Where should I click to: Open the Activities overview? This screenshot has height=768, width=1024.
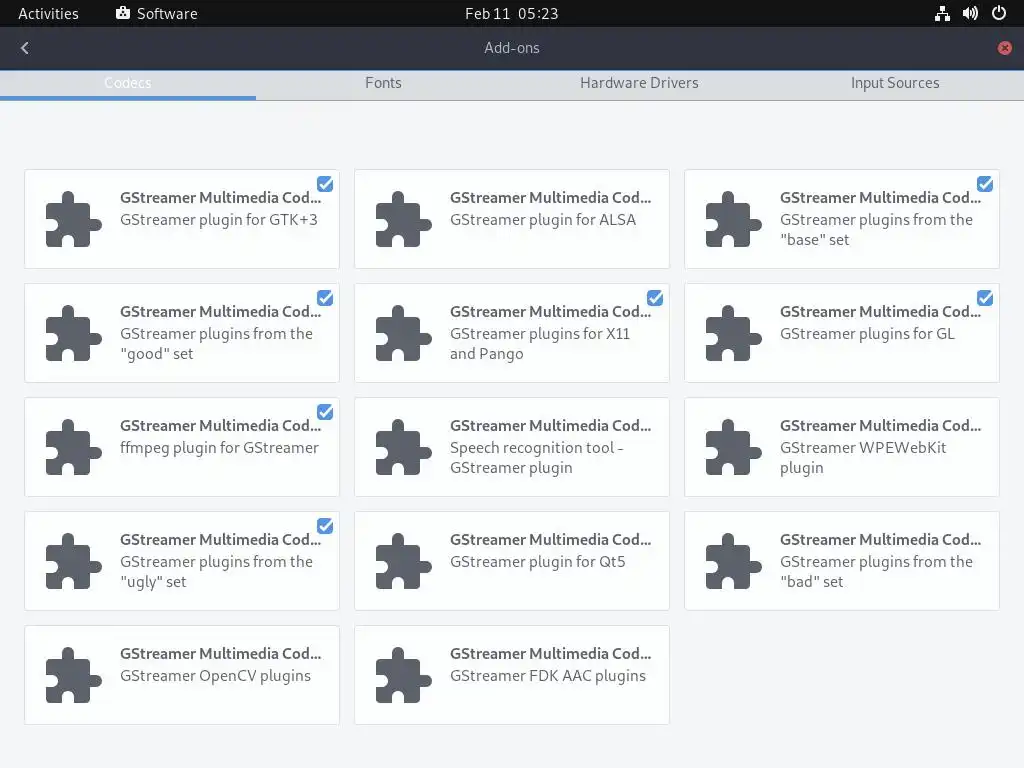pyautogui.click(x=48, y=14)
